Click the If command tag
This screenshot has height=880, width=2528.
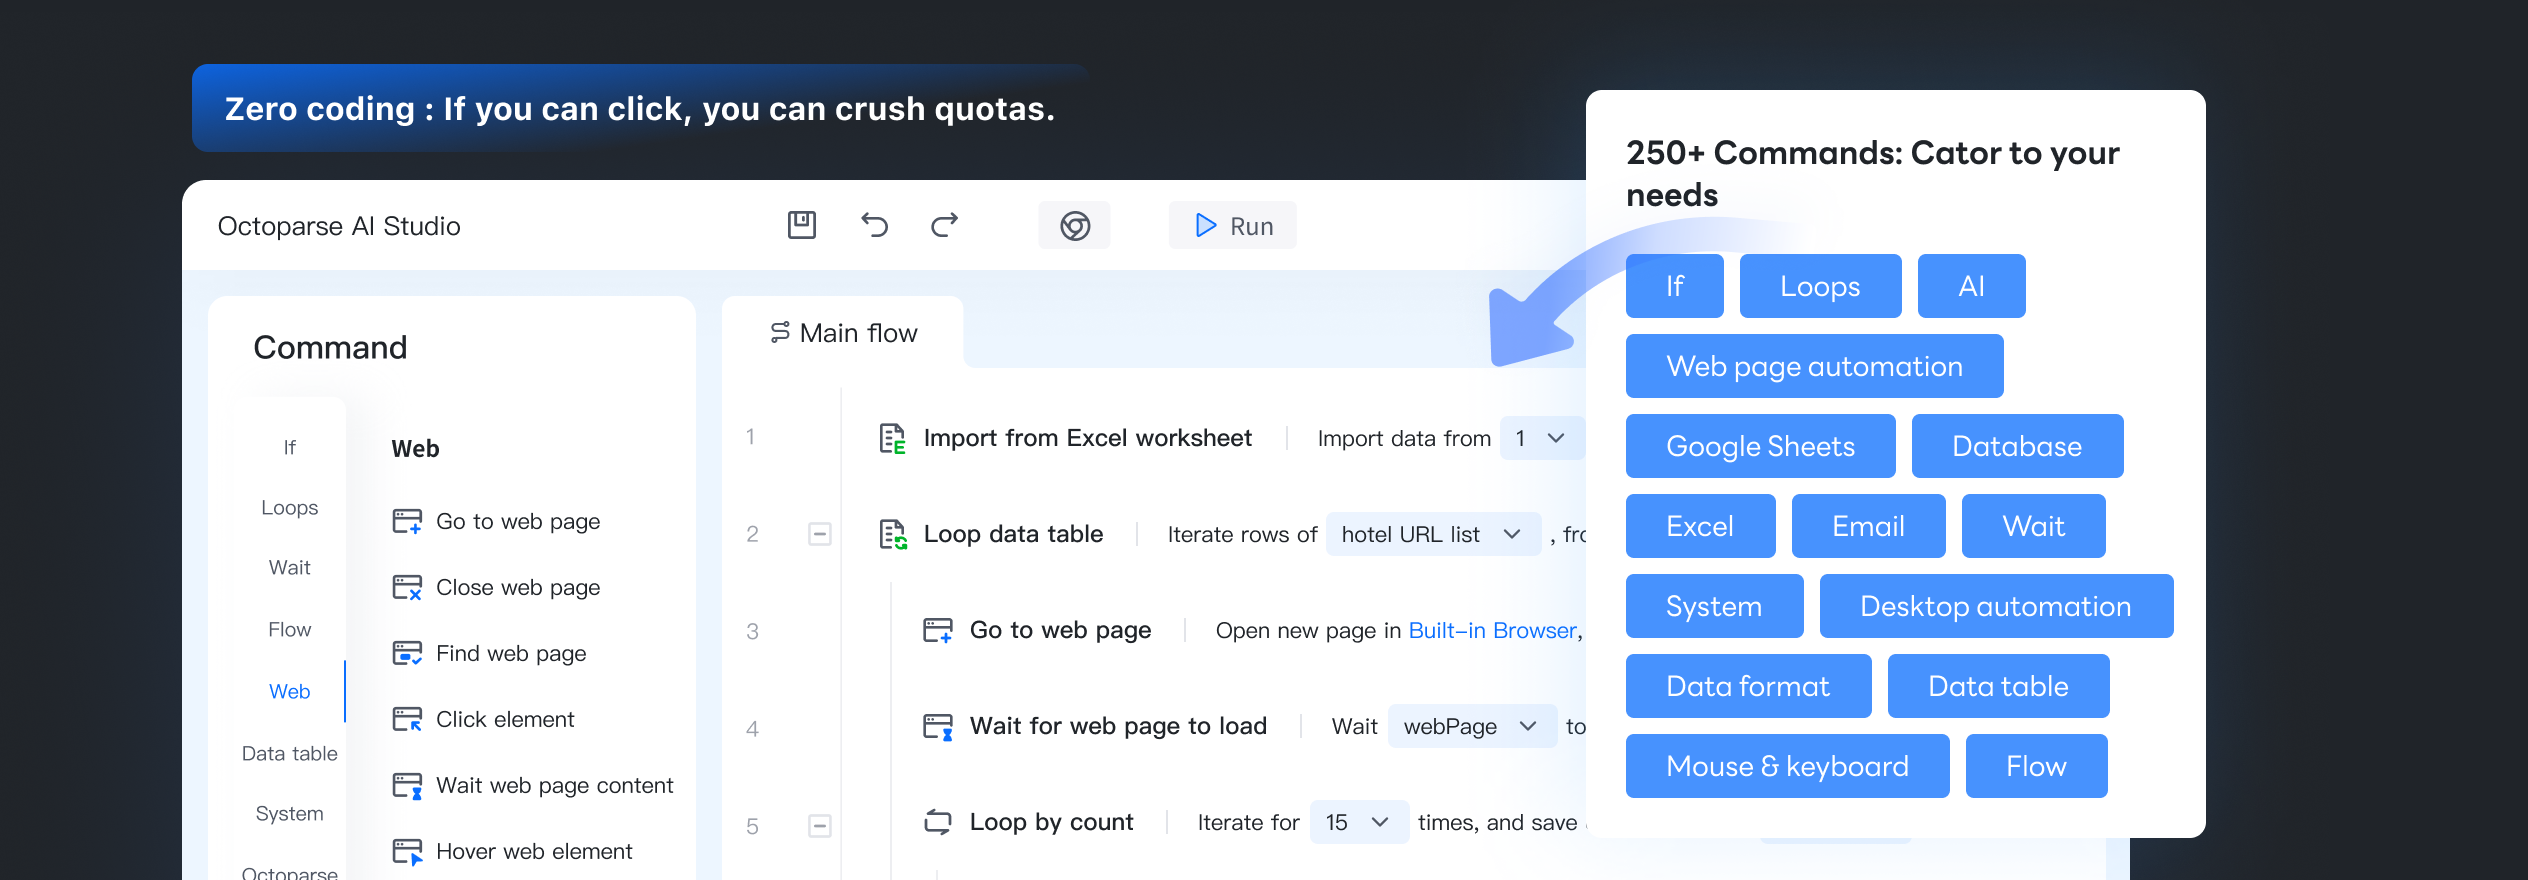click(x=1675, y=286)
